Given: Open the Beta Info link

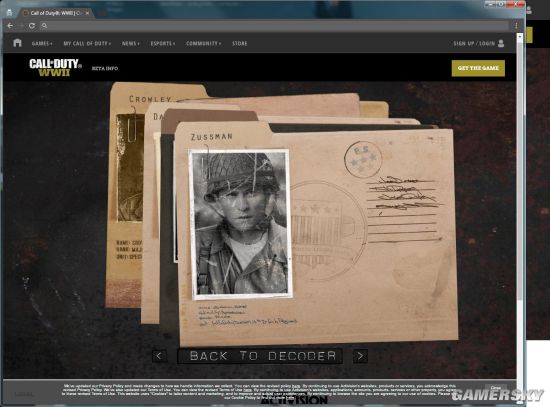Looking at the screenshot, I should (x=105, y=68).
